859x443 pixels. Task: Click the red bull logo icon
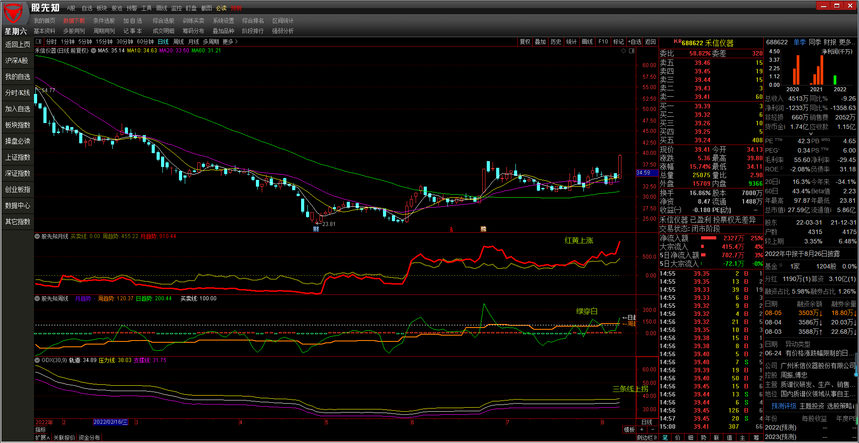click(x=15, y=11)
